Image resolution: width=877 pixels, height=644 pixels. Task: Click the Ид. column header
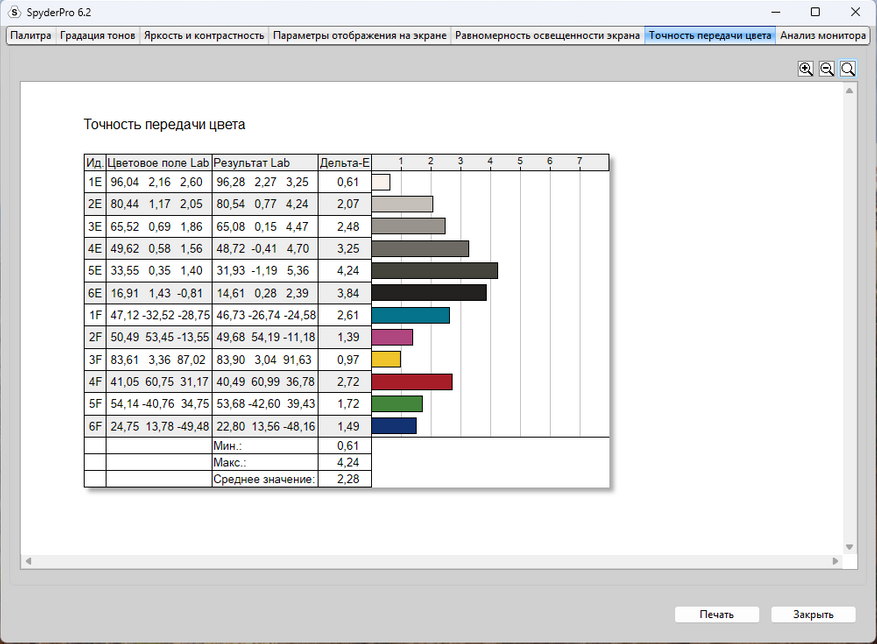click(x=95, y=163)
